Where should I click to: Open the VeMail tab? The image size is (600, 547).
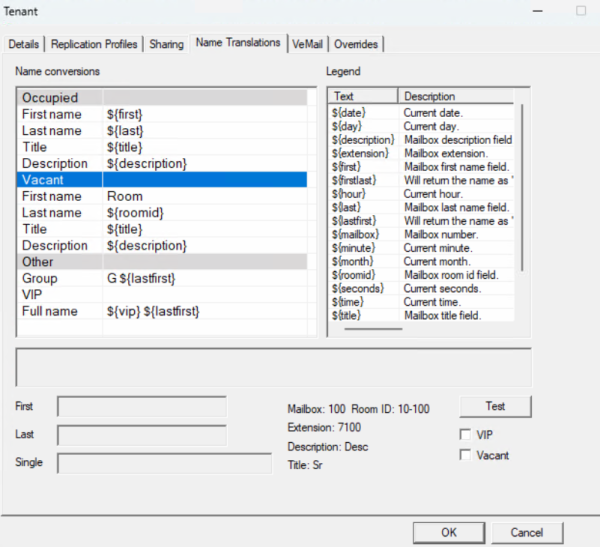coord(307,44)
